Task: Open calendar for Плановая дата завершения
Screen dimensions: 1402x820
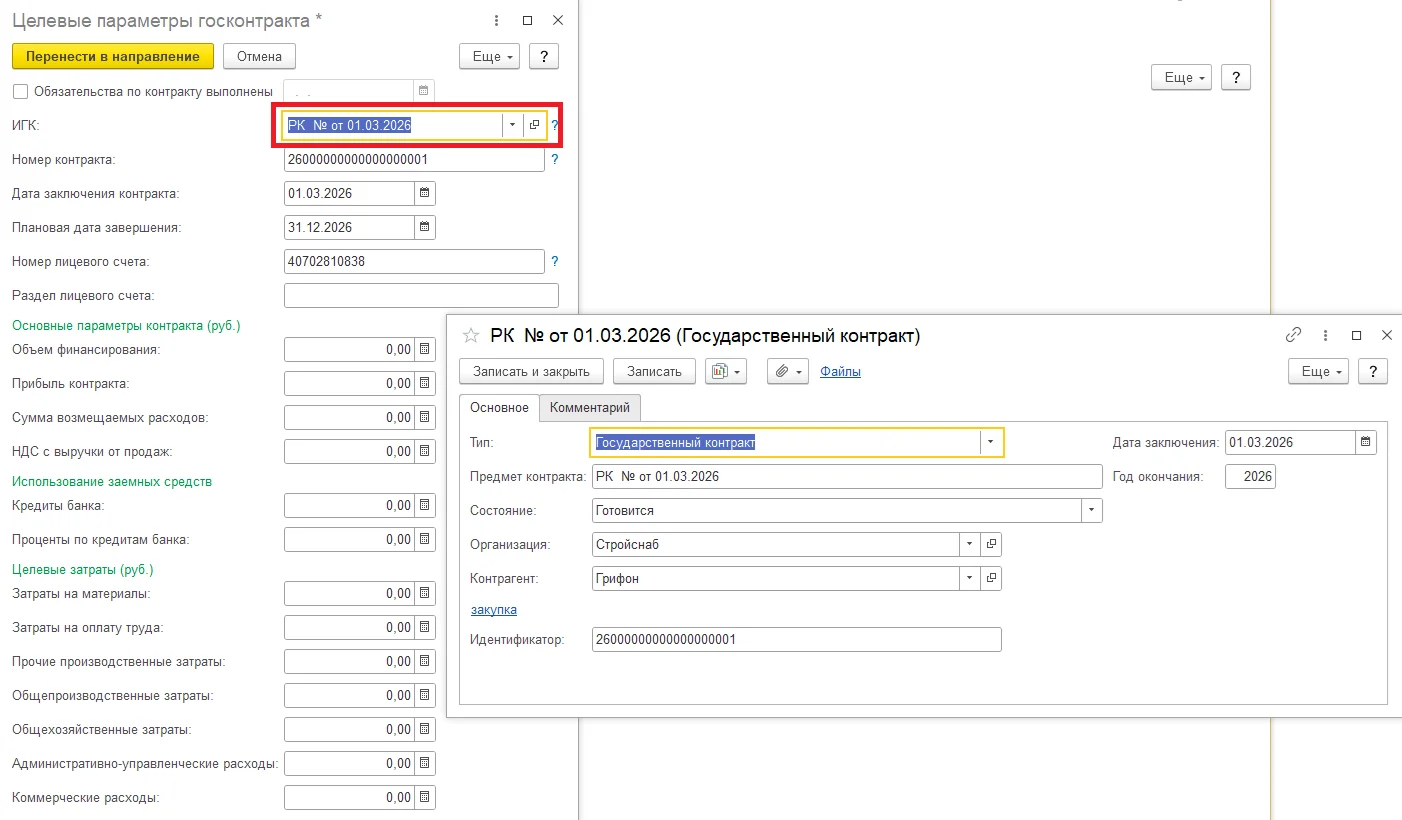Action: click(x=424, y=227)
